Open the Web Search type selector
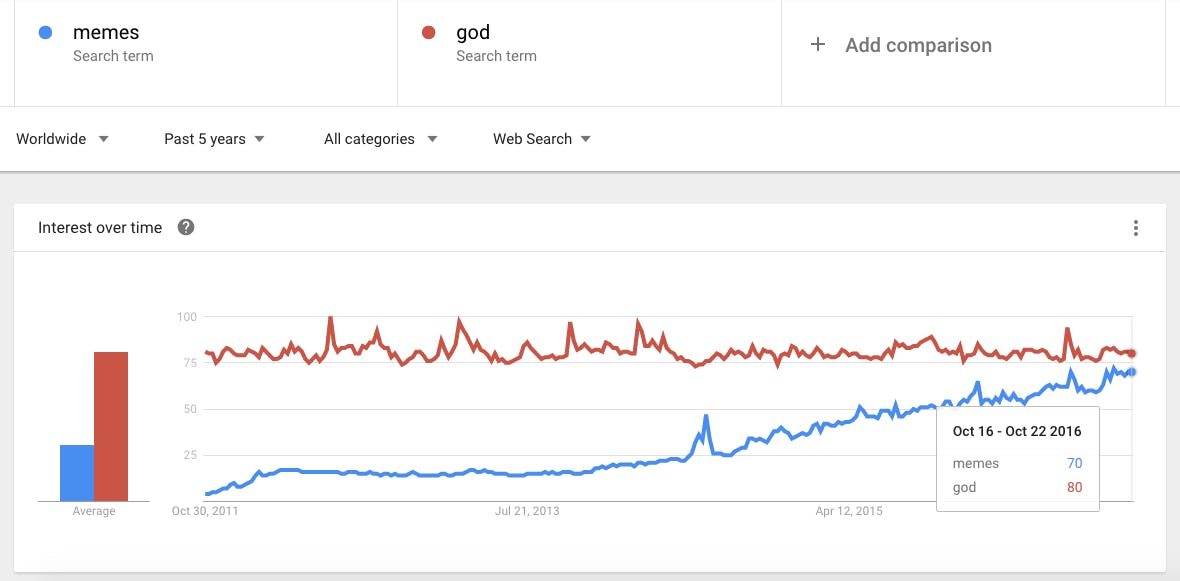 point(541,139)
